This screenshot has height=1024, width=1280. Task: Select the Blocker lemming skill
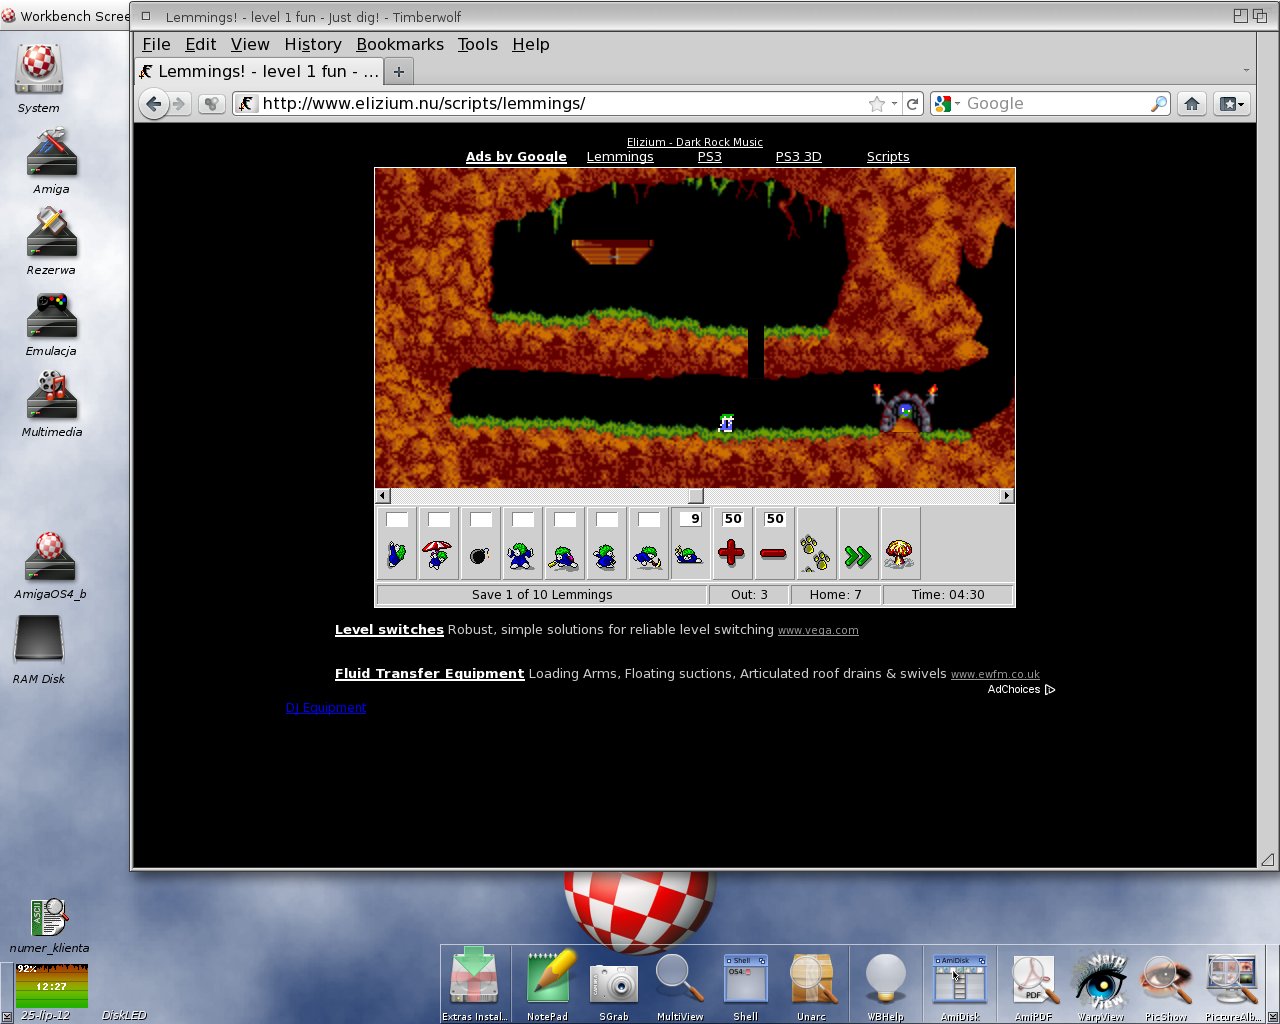point(523,542)
